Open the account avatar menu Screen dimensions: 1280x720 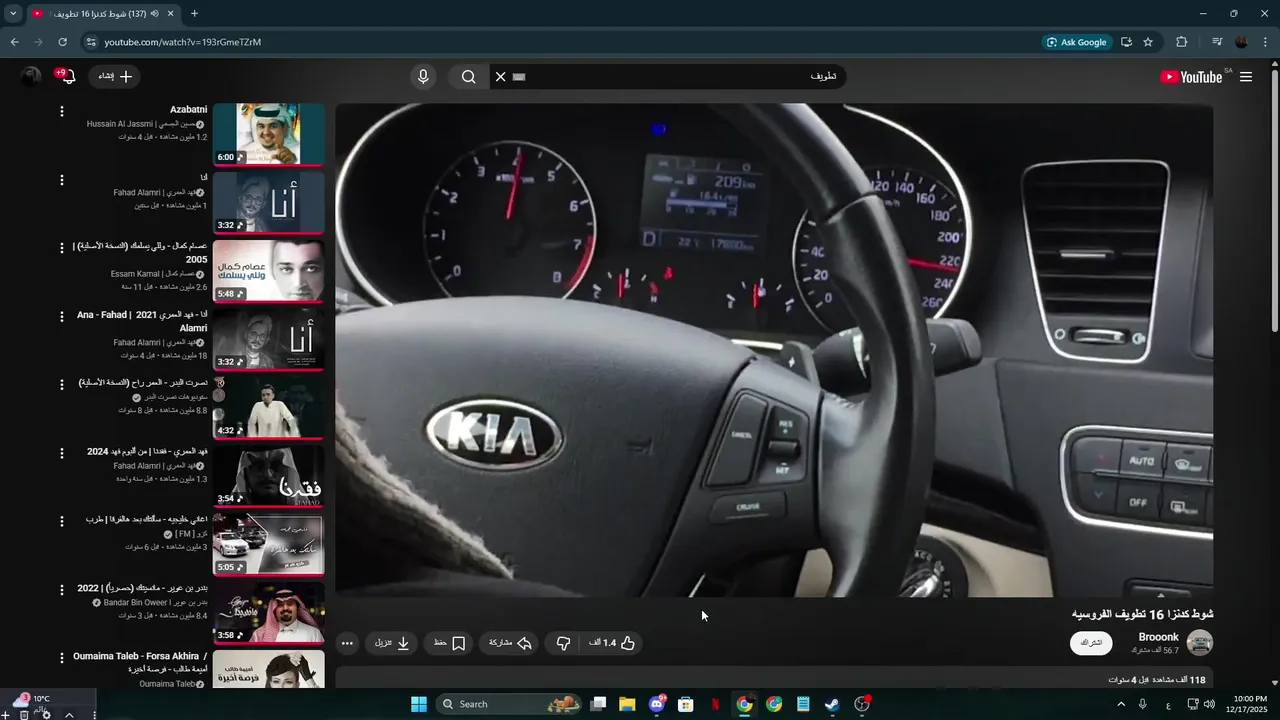point(31,77)
